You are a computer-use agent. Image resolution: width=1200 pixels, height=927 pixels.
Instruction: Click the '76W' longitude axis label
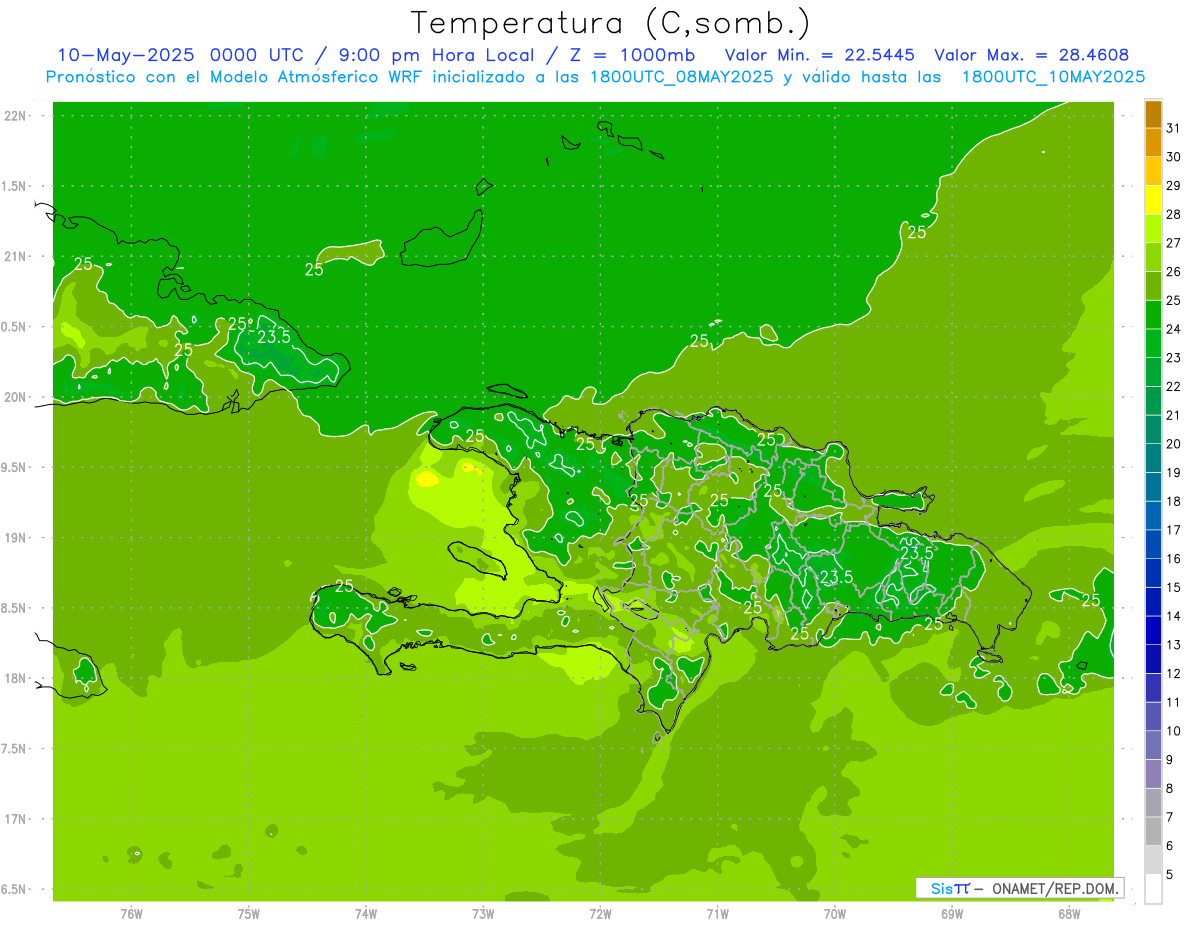131,913
